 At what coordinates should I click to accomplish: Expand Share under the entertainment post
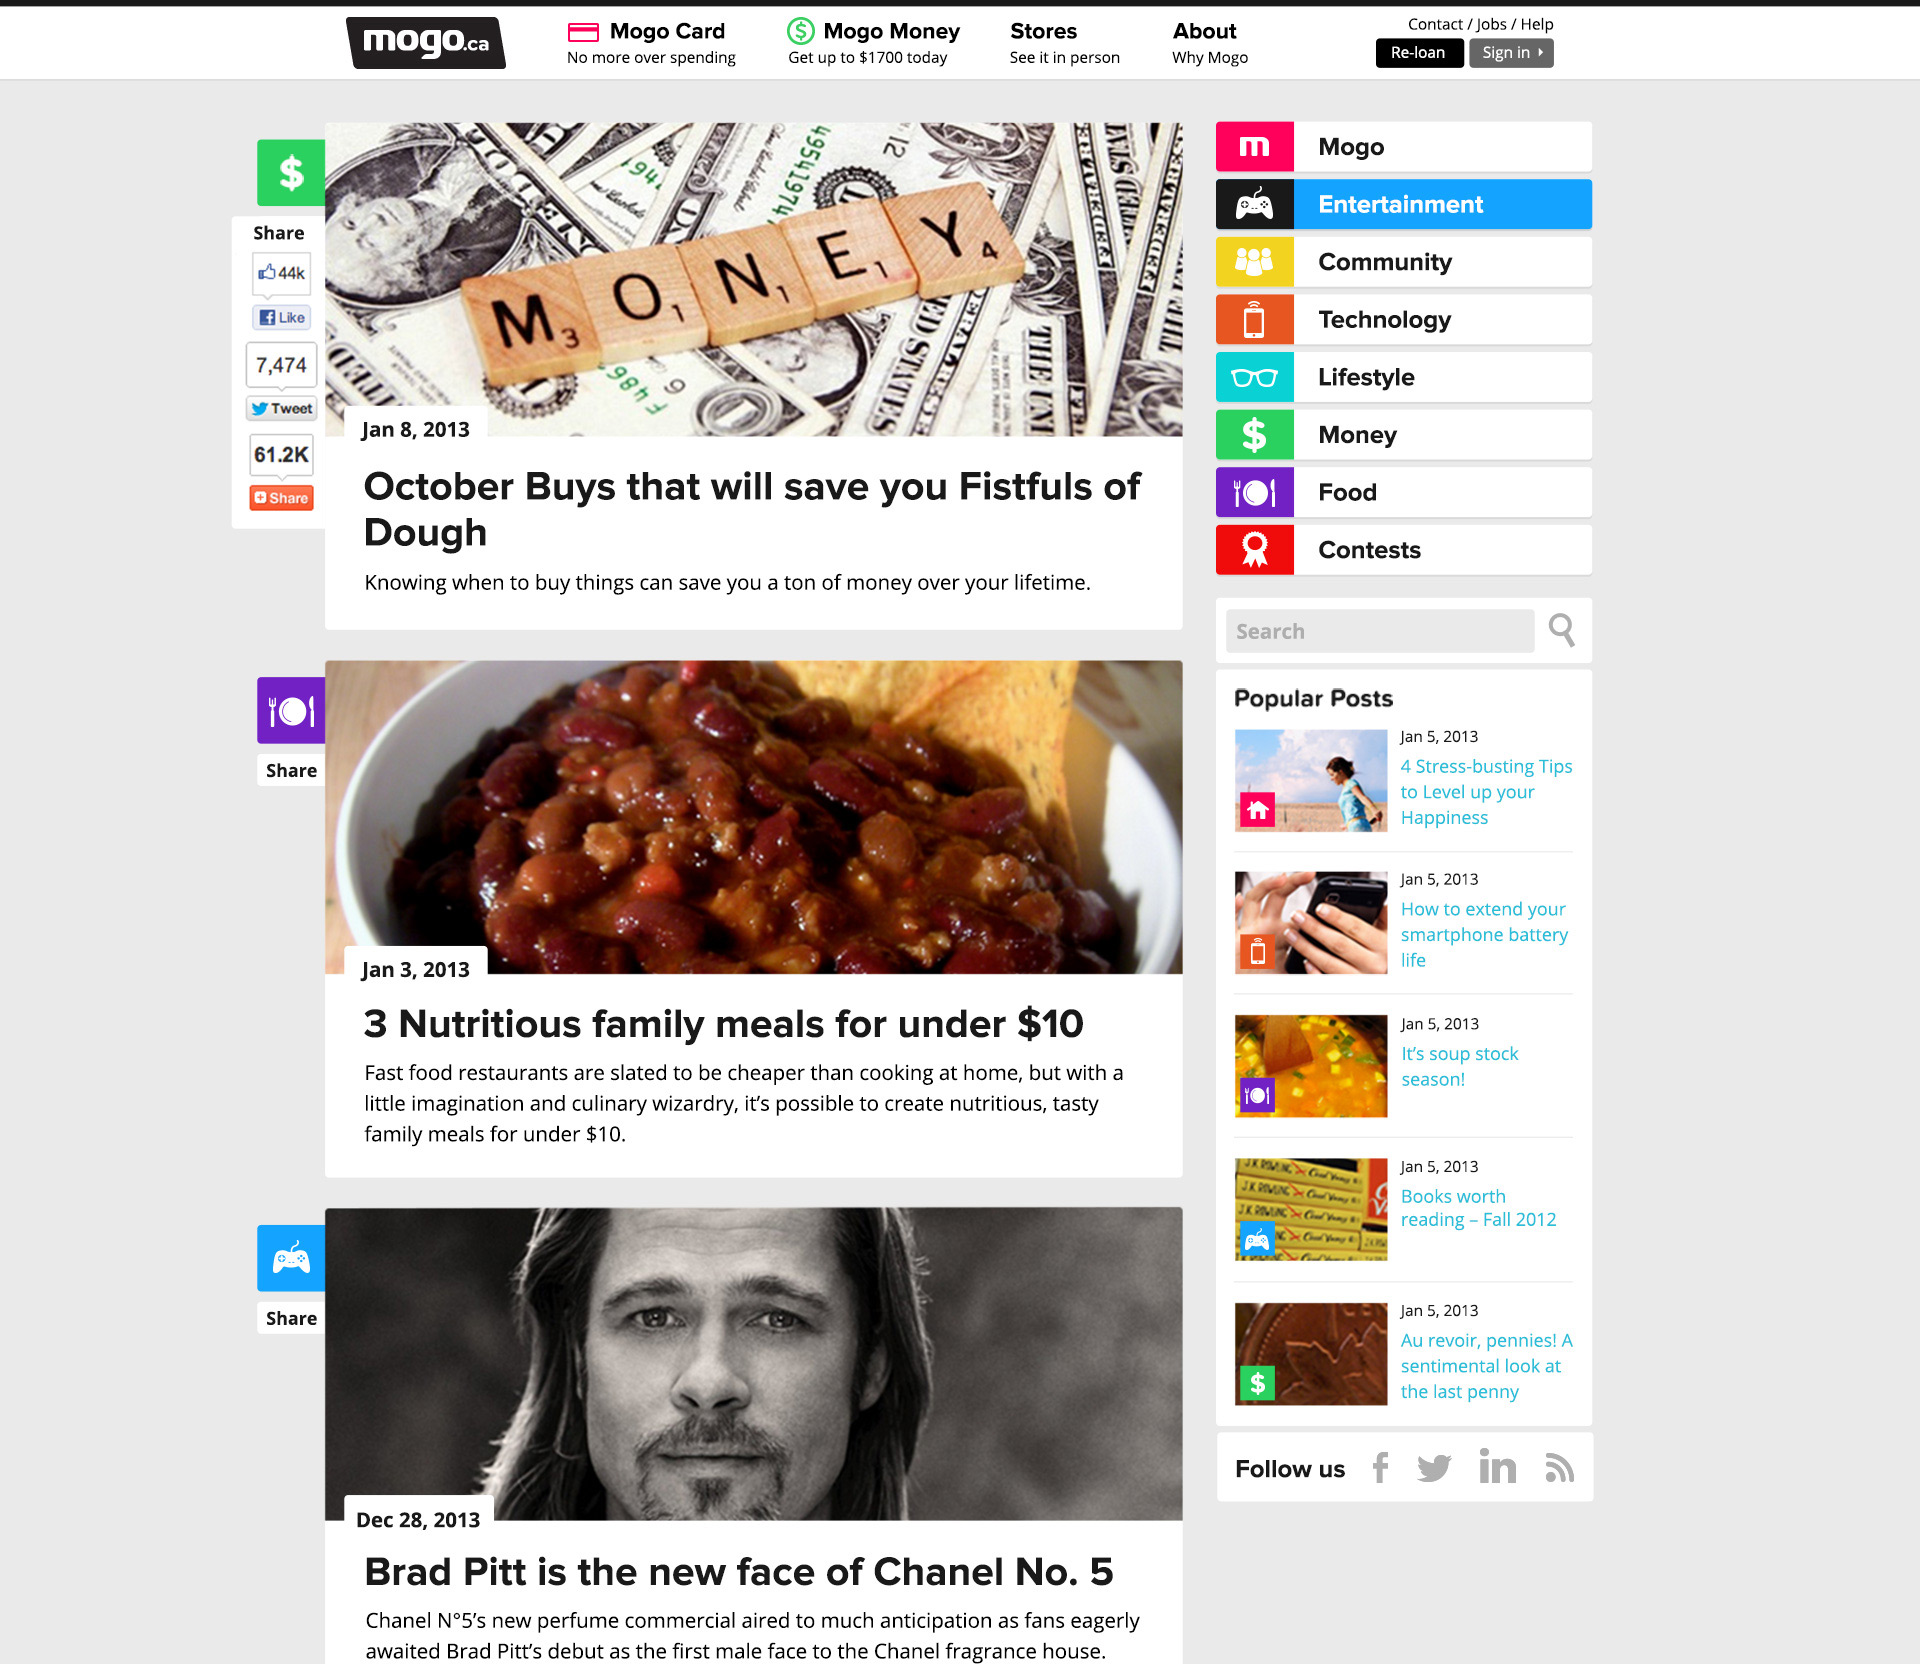291,1318
